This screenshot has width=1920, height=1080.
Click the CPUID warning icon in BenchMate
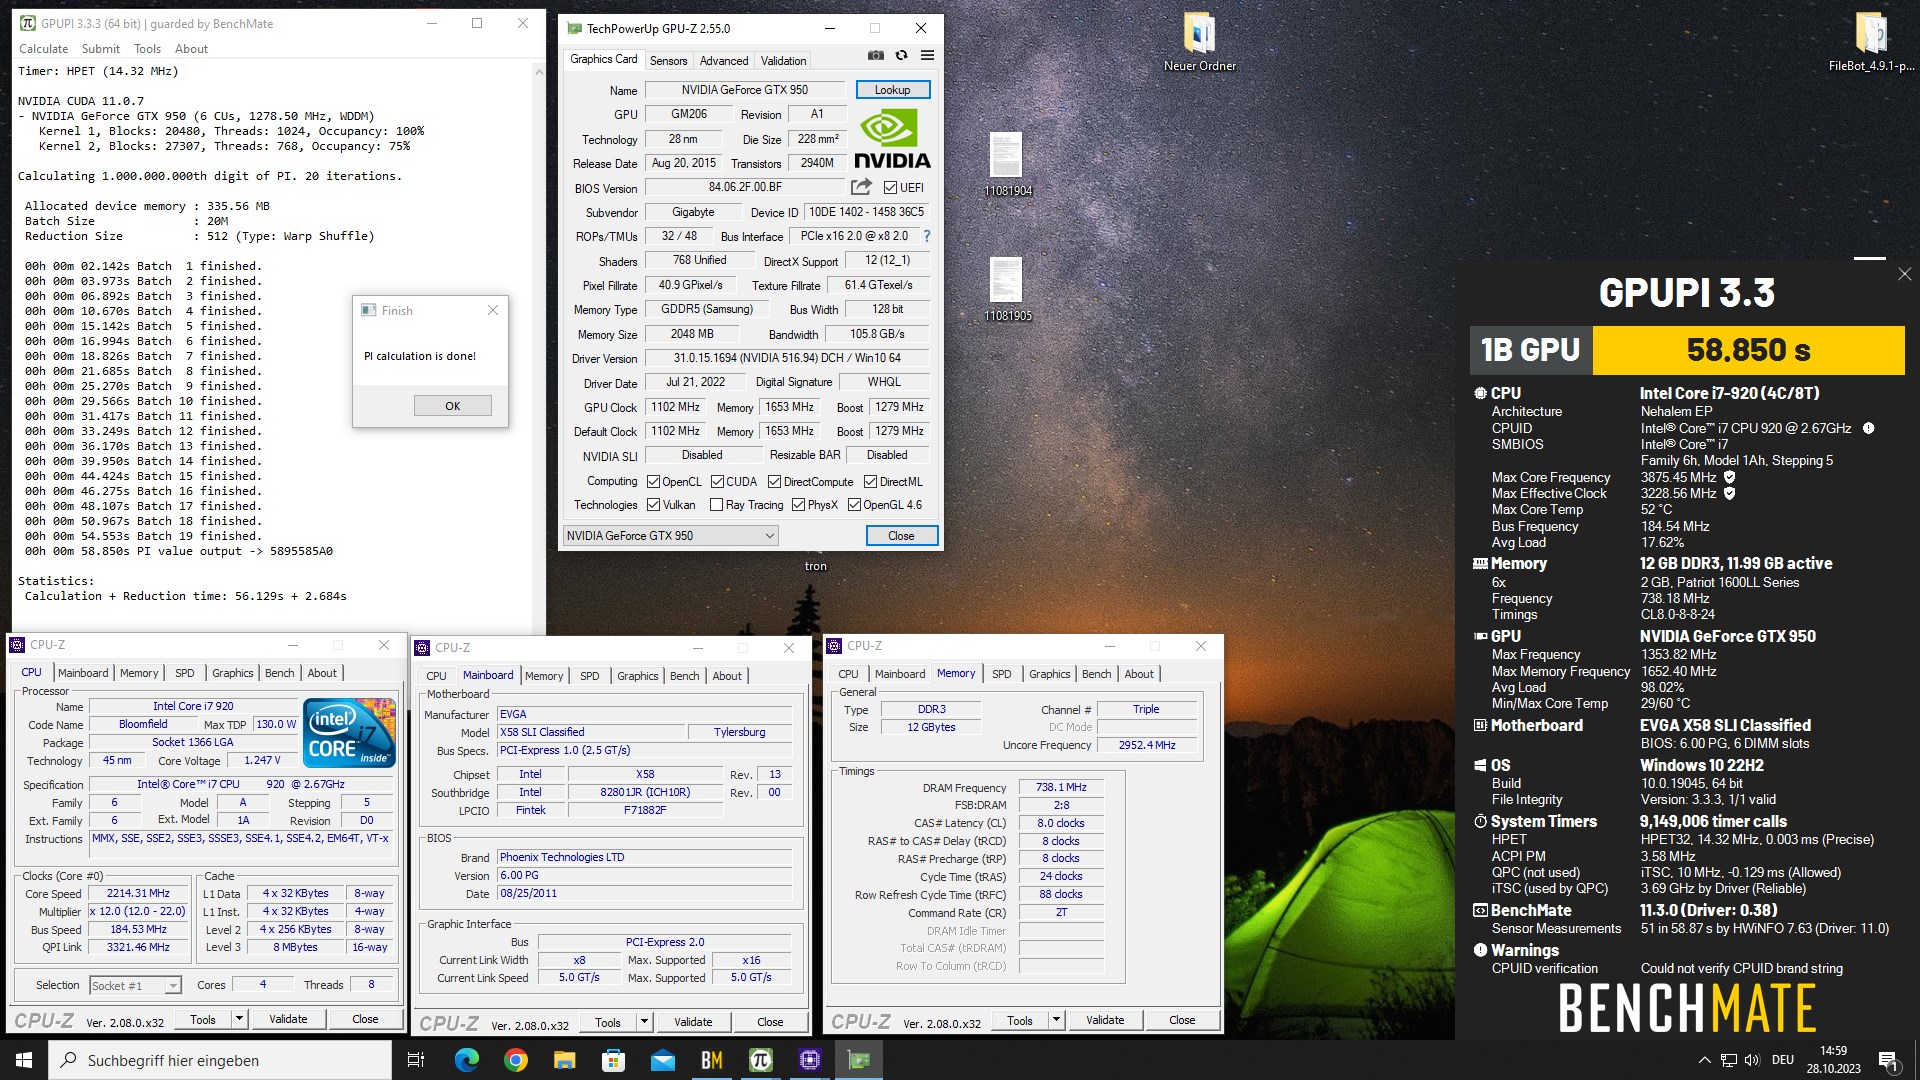pyautogui.click(x=1868, y=428)
